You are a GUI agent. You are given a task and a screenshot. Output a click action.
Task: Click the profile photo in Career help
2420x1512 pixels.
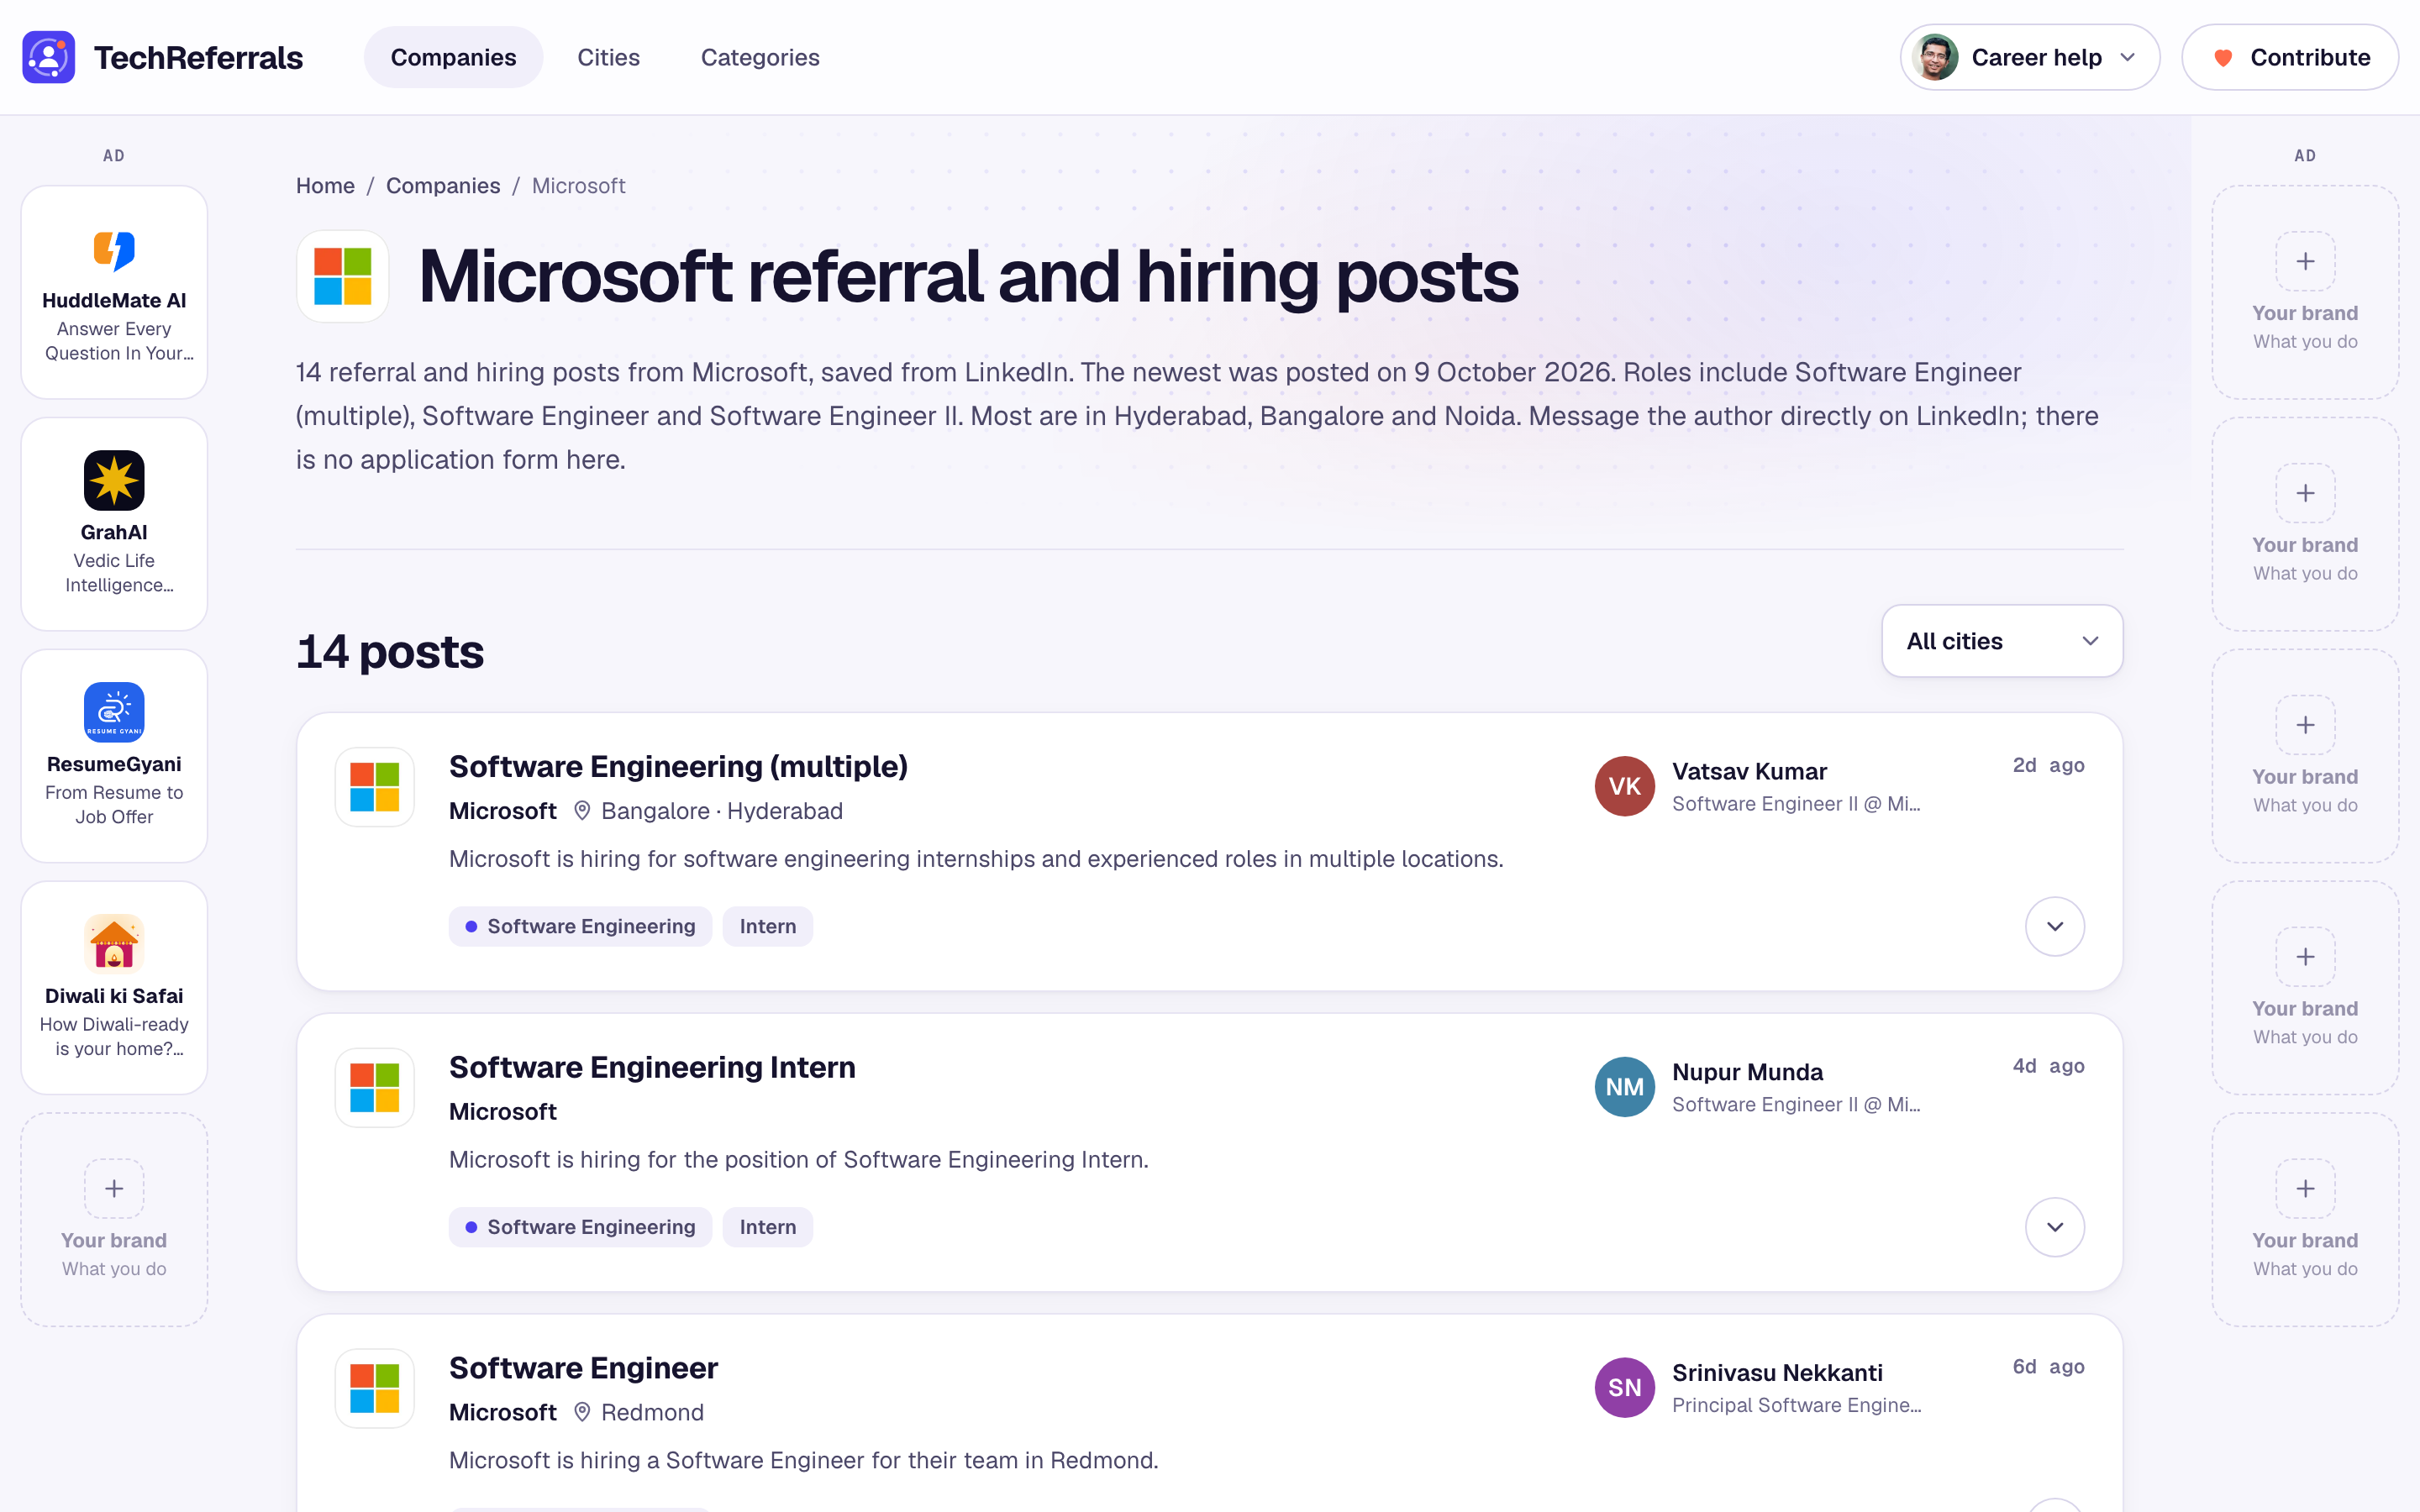pos(1935,57)
